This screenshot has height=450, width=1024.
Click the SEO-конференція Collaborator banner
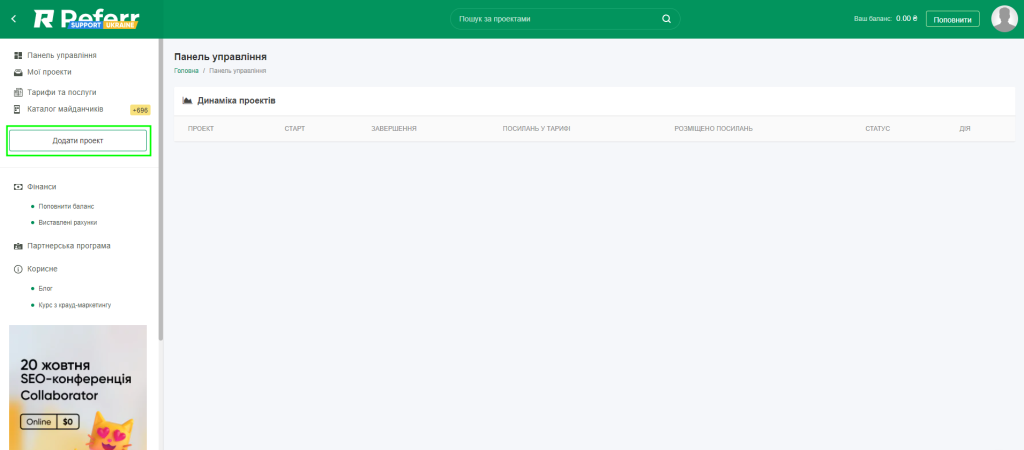[x=78, y=387]
